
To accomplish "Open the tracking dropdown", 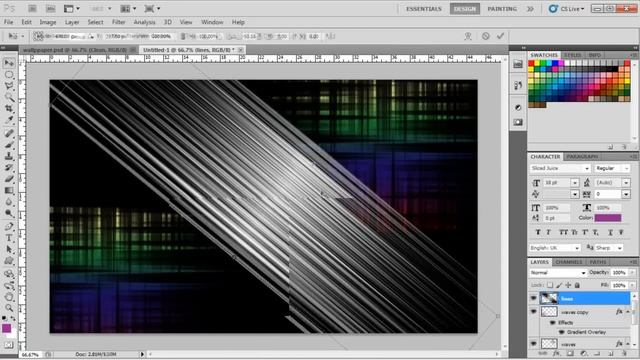I will tap(626, 194).
